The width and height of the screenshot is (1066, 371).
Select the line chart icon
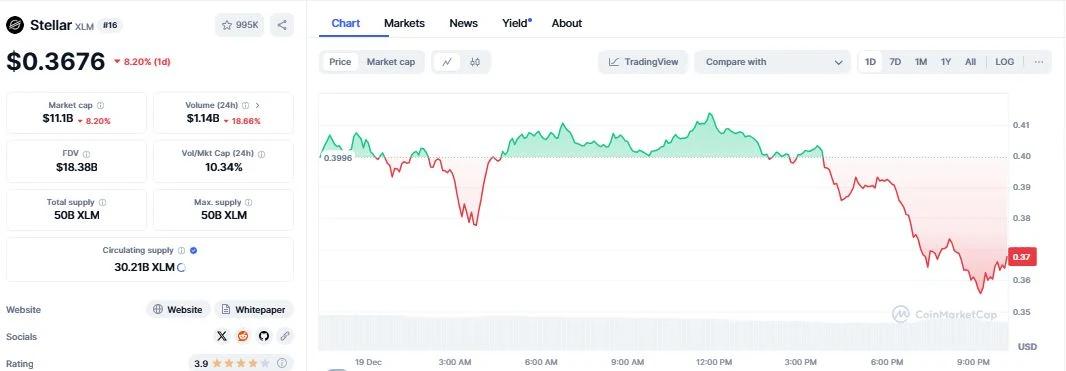447,62
